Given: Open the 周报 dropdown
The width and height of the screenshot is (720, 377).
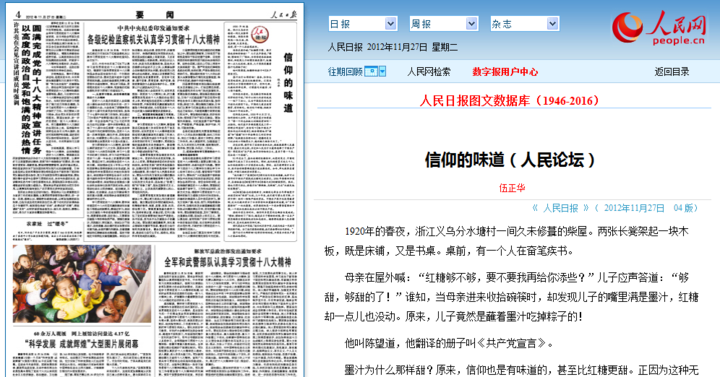Looking at the screenshot, I should 444,23.
